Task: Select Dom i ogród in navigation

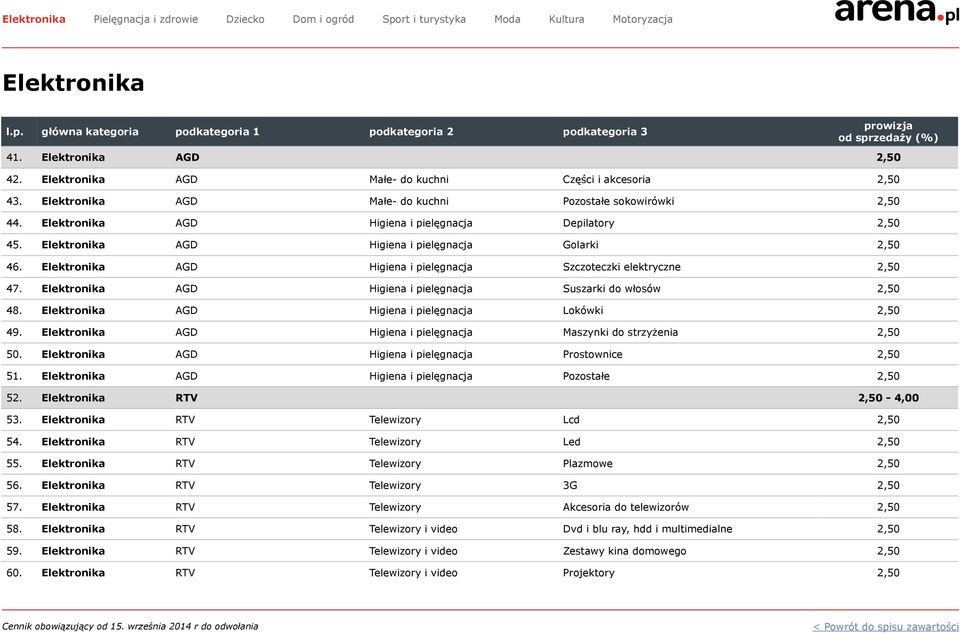Action: (323, 19)
